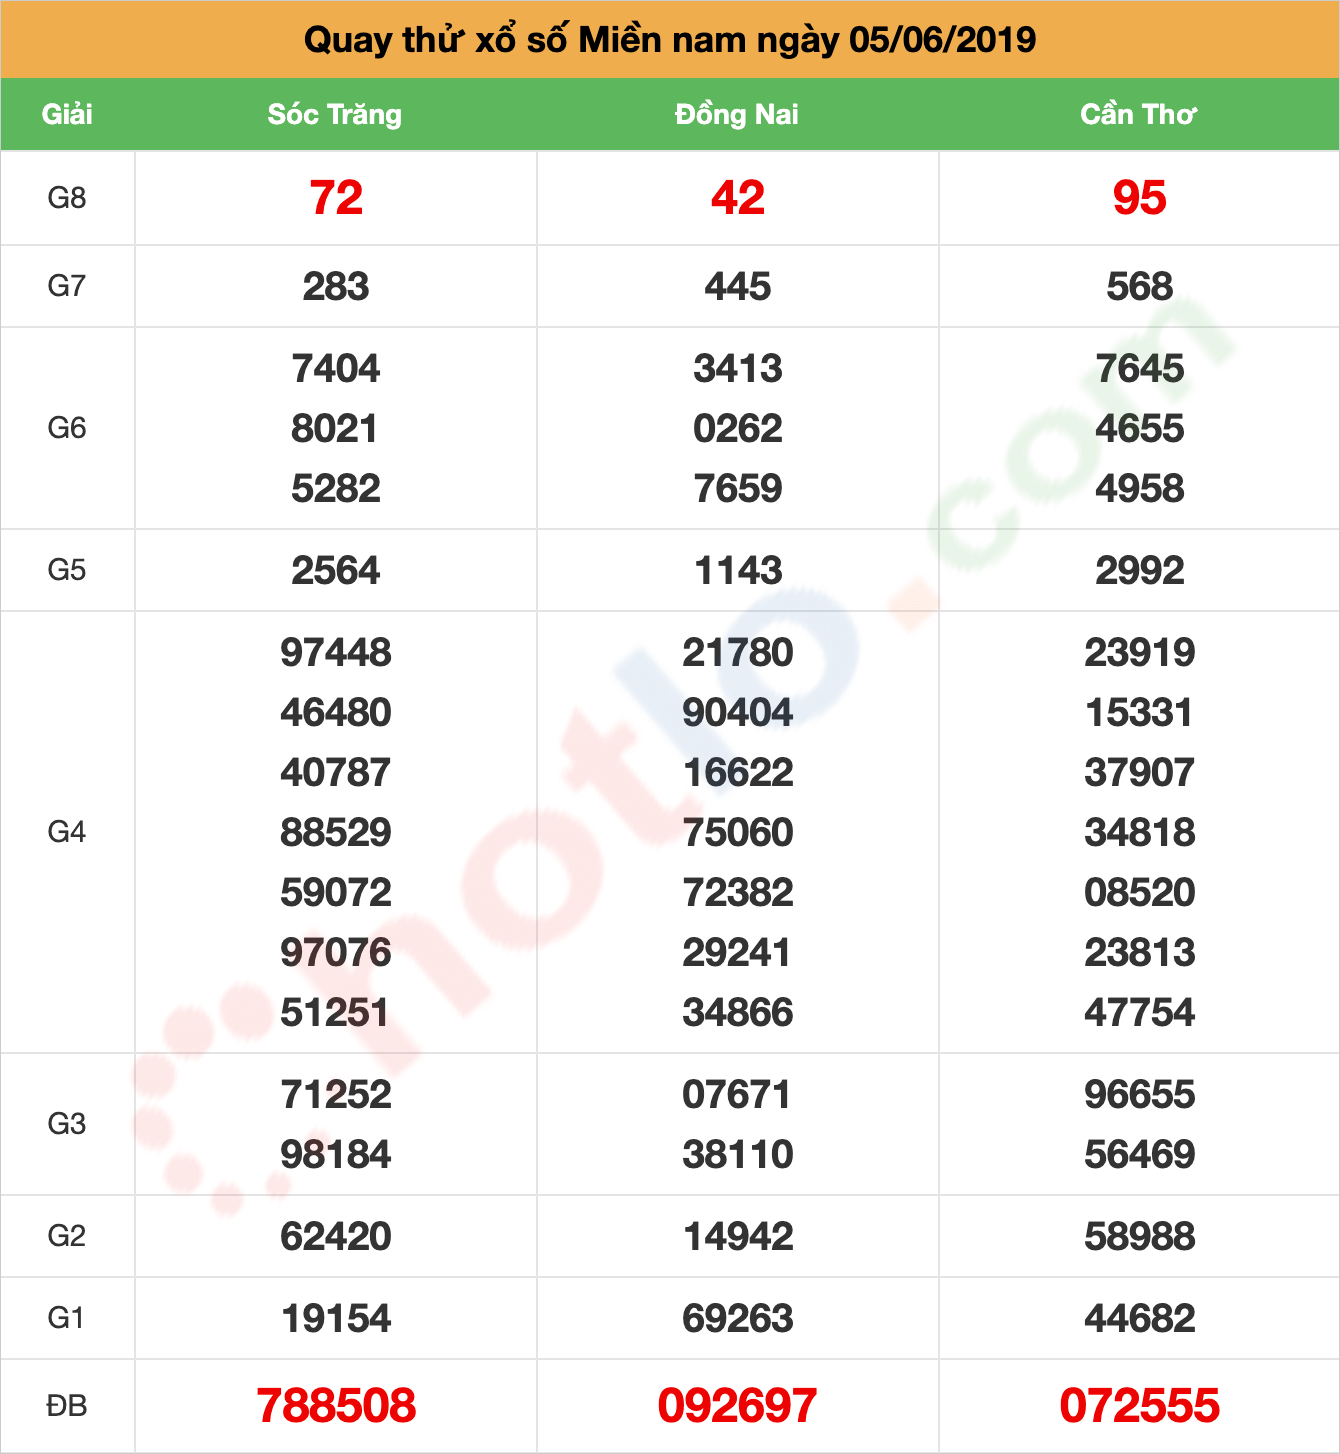Select G4 value 29241
Screen dimensions: 1340x1454
[737, 953]
